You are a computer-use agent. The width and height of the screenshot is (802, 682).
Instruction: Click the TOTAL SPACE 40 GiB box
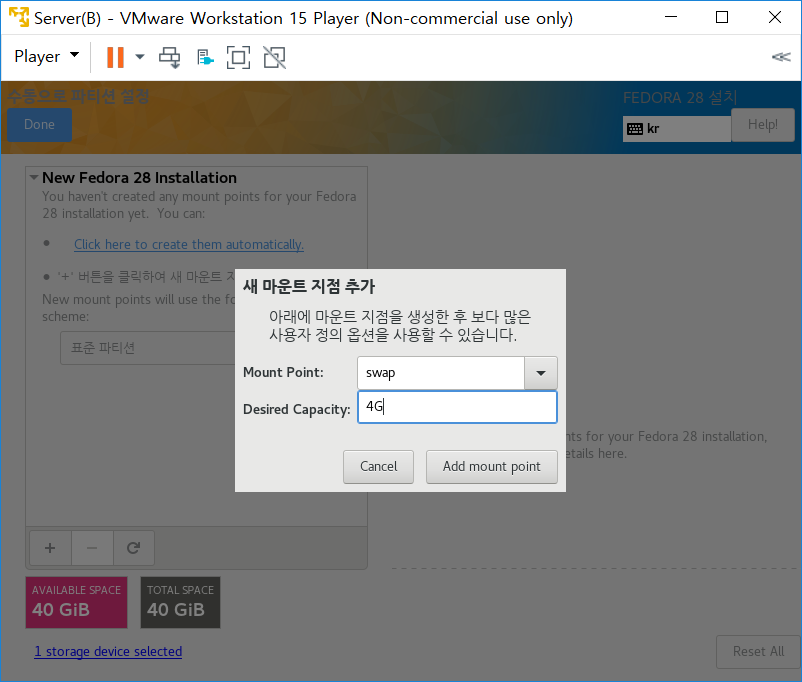[x=181, y=602]
